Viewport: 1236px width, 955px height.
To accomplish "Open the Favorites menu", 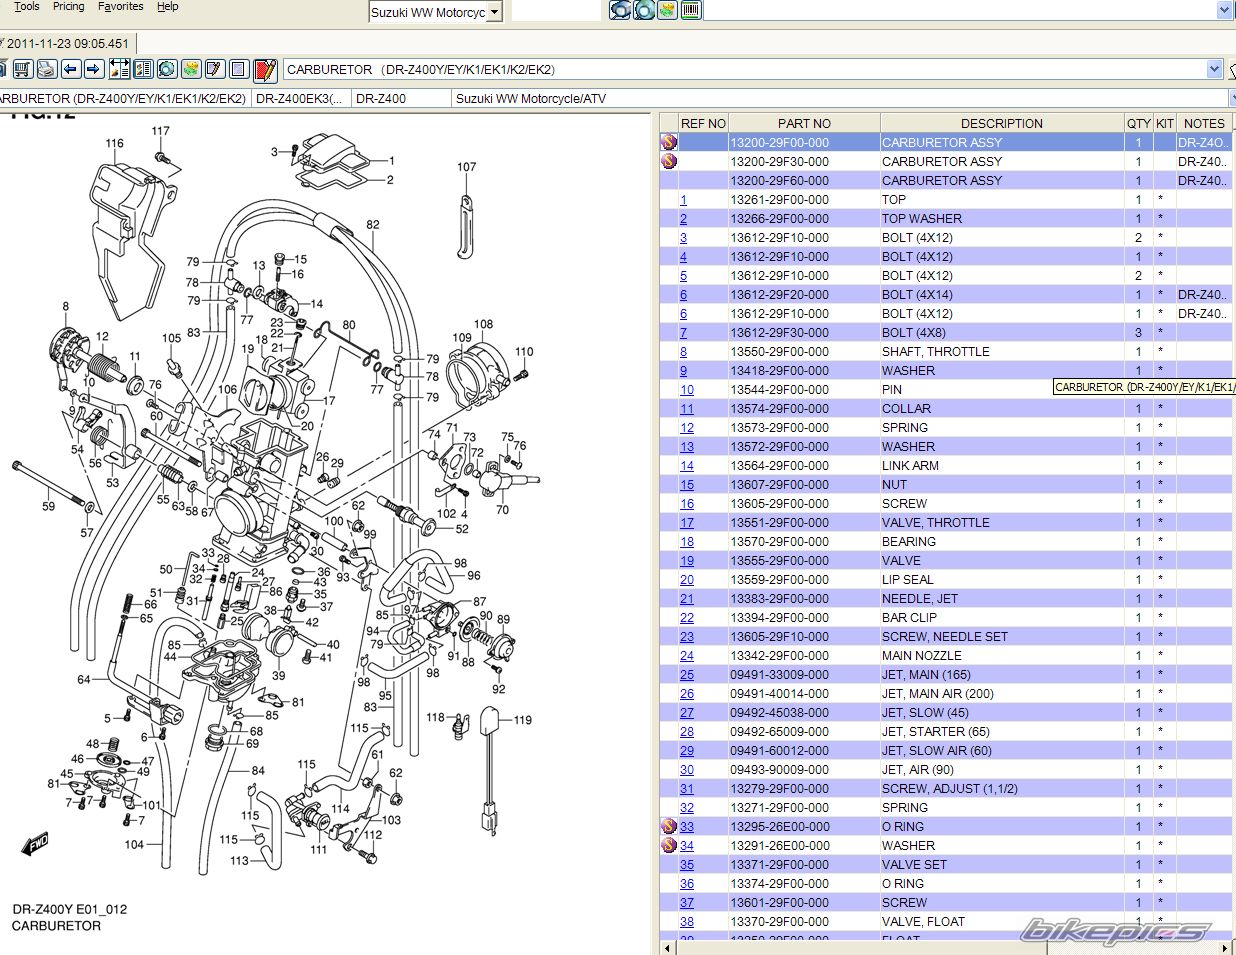I will [x=120, y=6].
